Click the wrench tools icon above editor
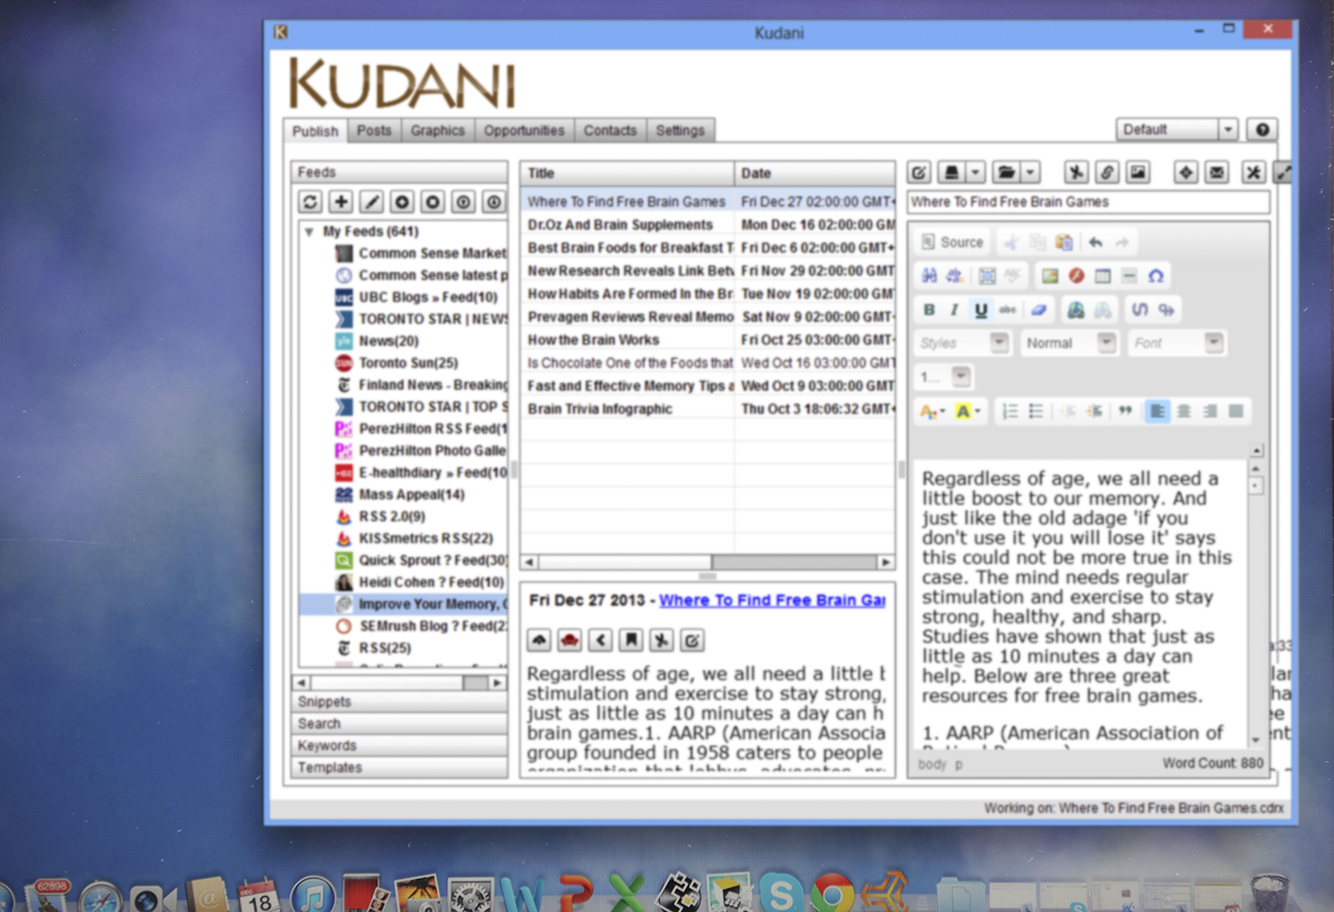This screenshot has width=1334, height=912. (1253, 173)
